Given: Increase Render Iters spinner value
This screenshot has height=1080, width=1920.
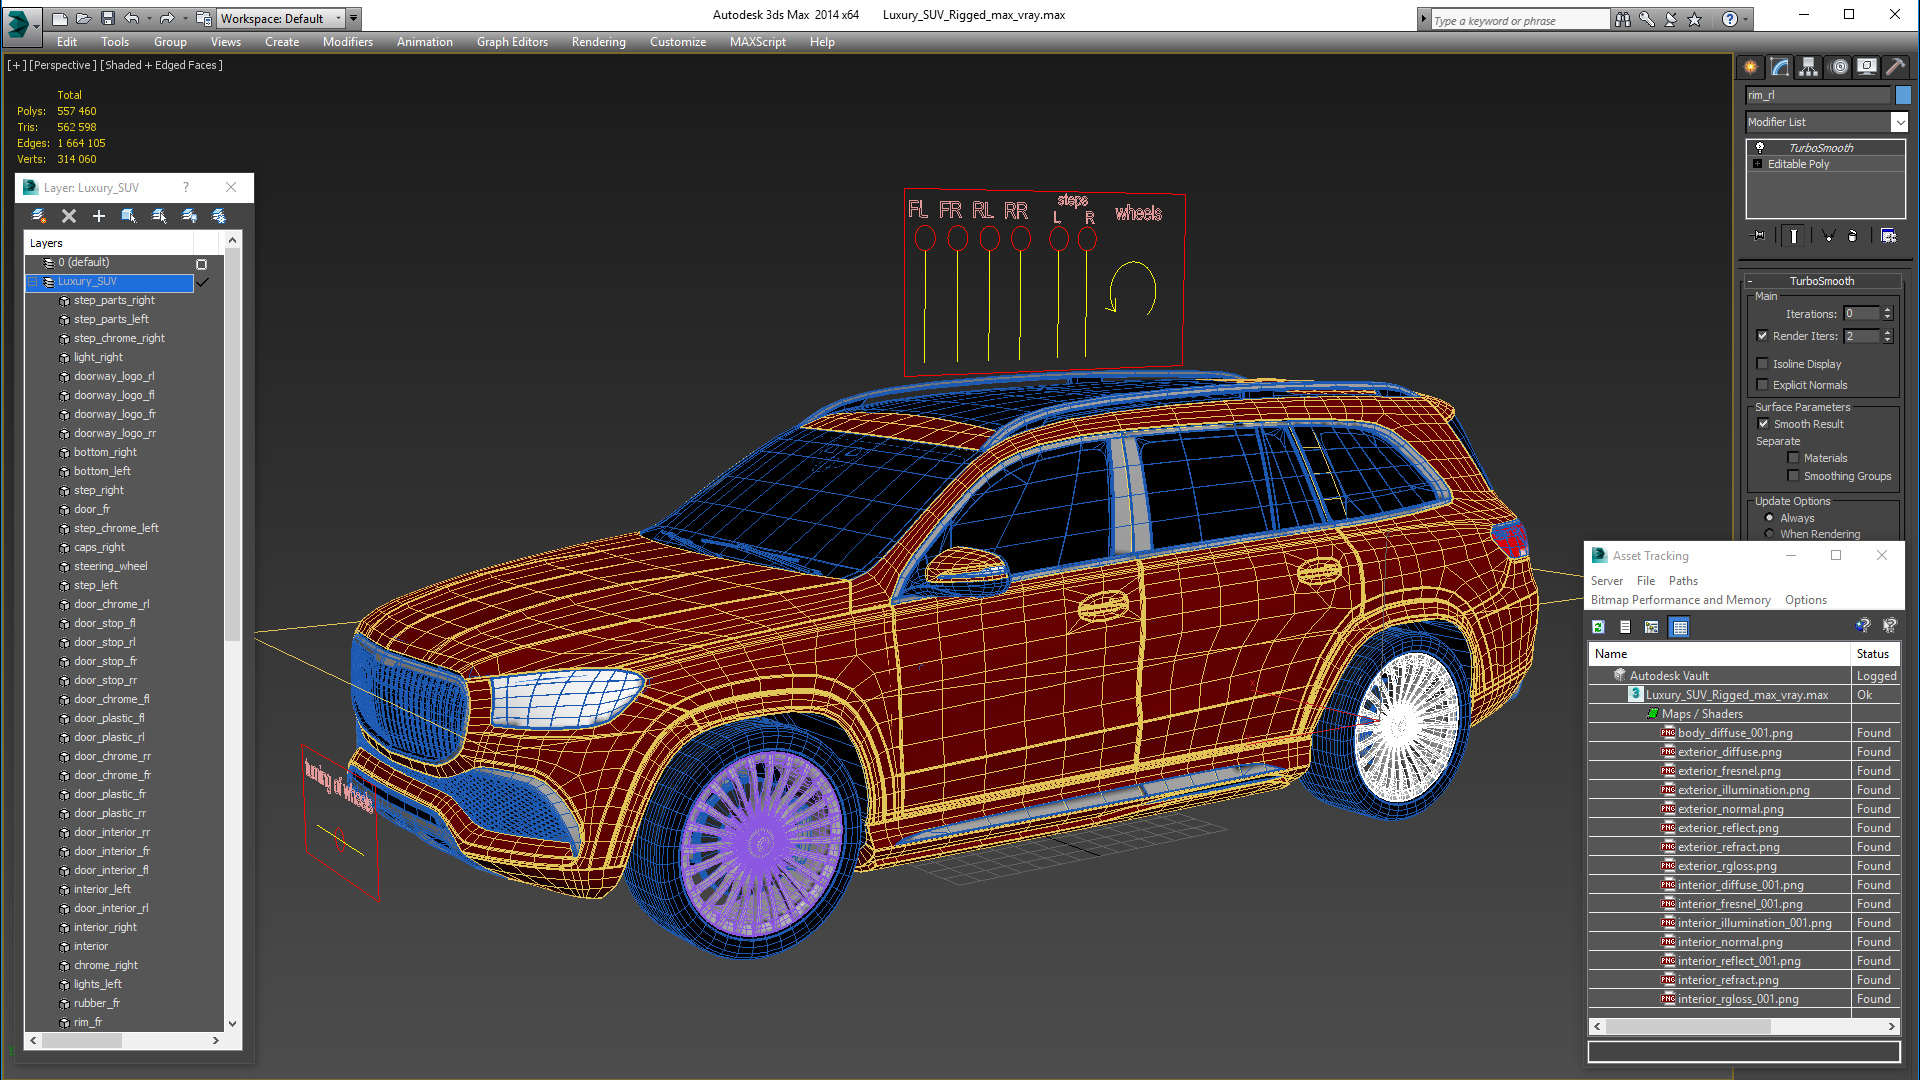Looking at the screenshot, I should tap(1888, 332).
